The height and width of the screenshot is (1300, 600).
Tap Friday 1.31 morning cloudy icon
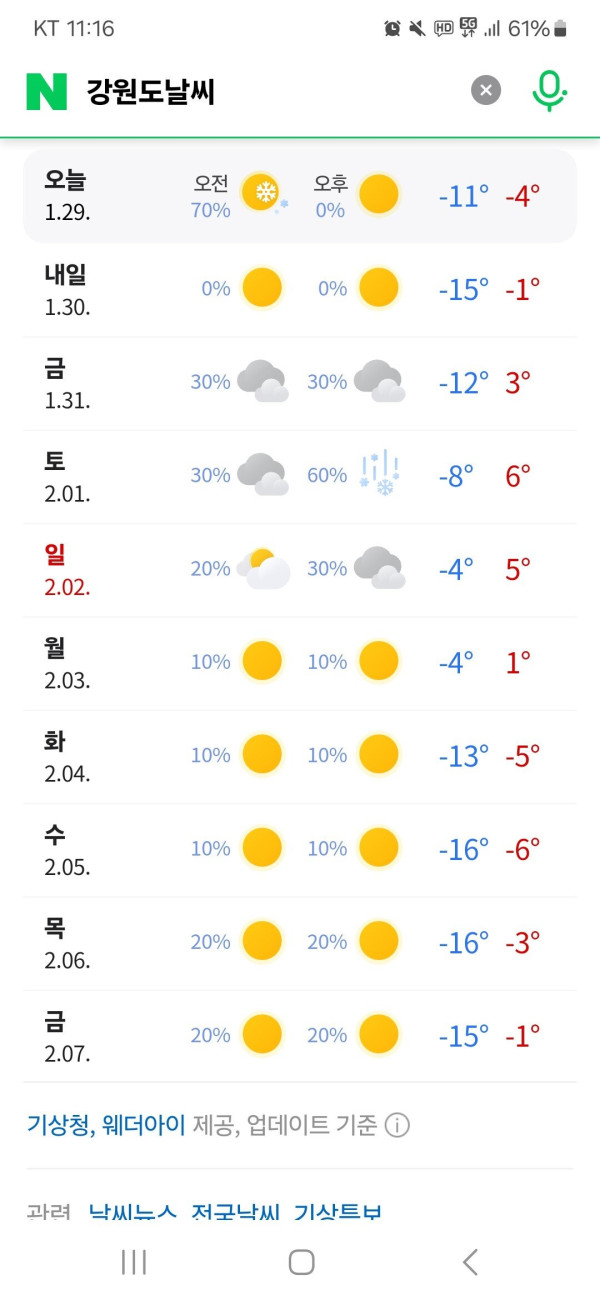(x=263, y=382)
